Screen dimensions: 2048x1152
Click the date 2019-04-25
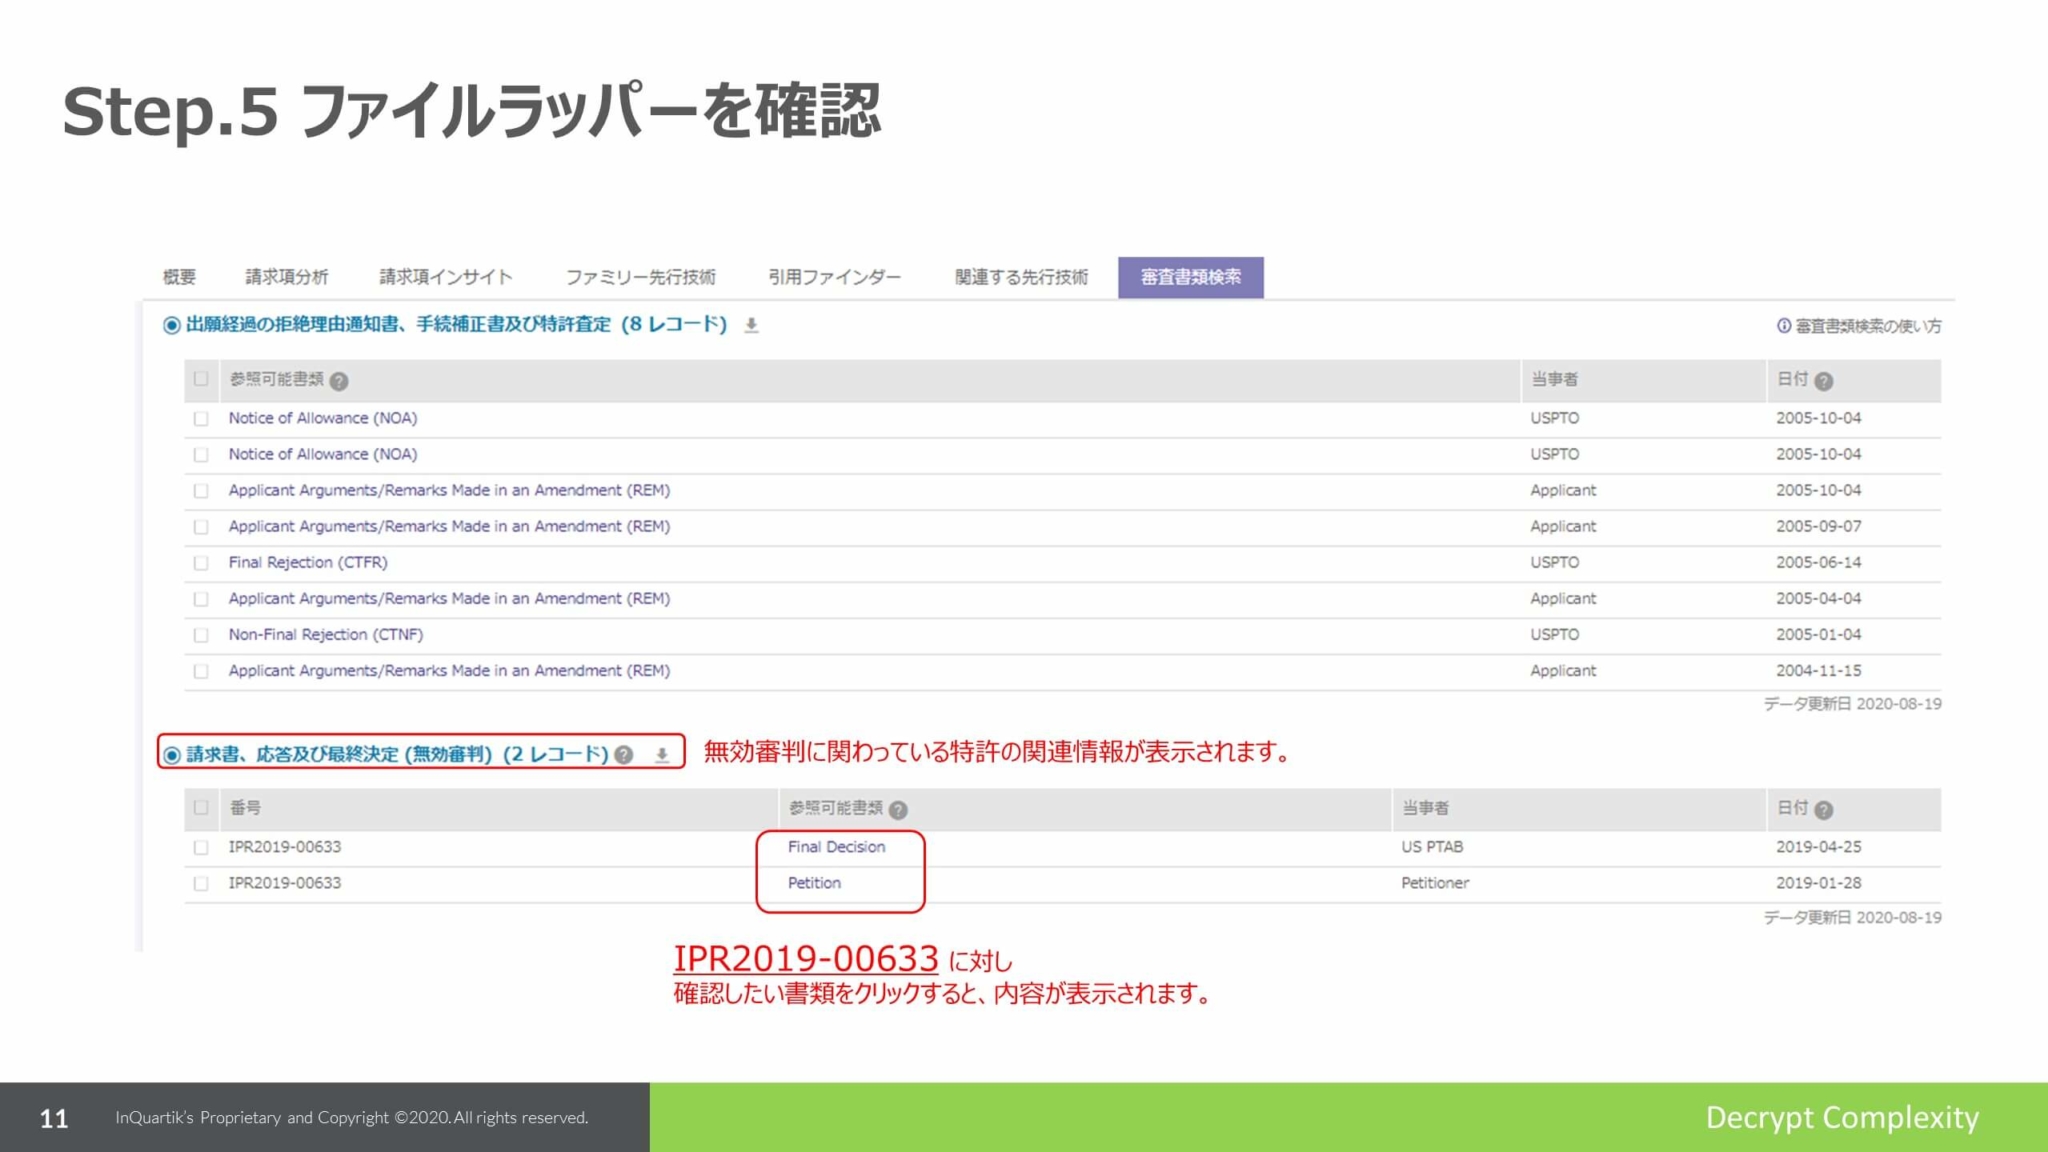pyautogui.click(x=1818, y=847)
